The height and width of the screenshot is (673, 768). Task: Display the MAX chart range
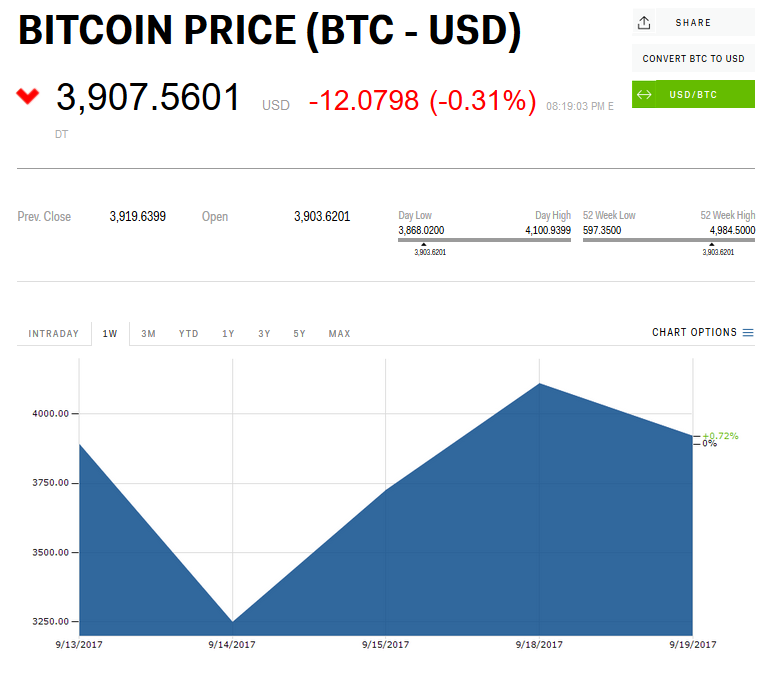click(x=340, y=334)
